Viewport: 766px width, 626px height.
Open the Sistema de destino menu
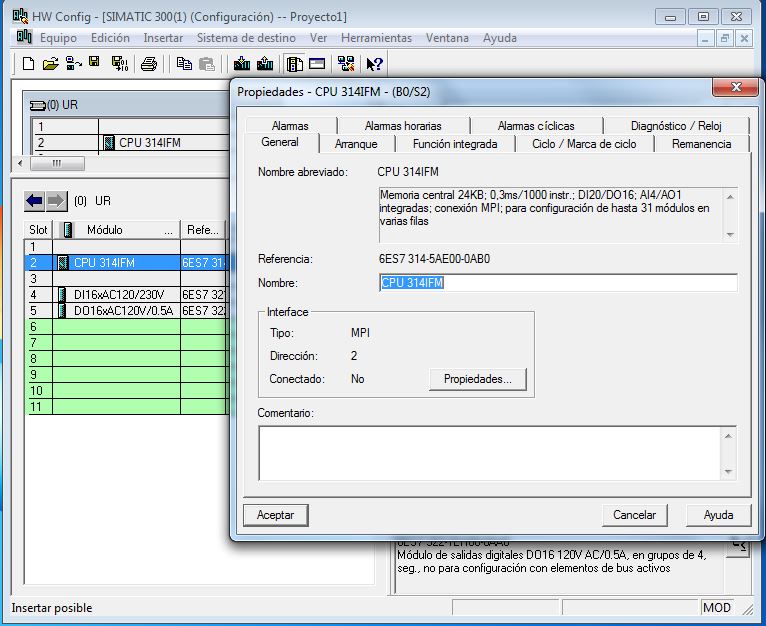(246, 38)
